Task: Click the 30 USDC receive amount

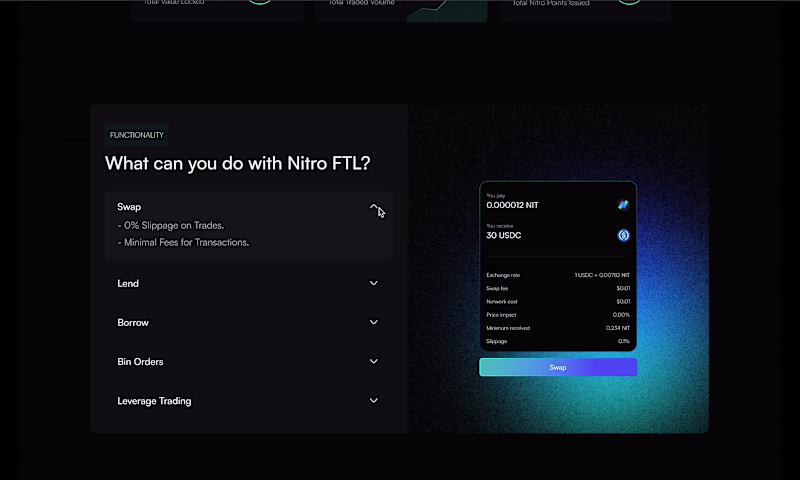Action: click(504, 236)
